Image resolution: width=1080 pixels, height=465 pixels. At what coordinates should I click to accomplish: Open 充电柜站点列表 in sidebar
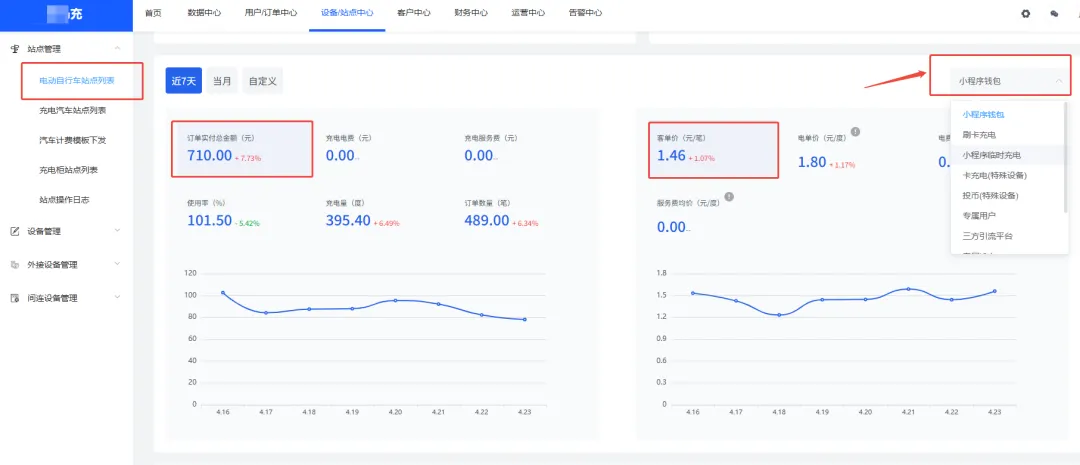68,169
